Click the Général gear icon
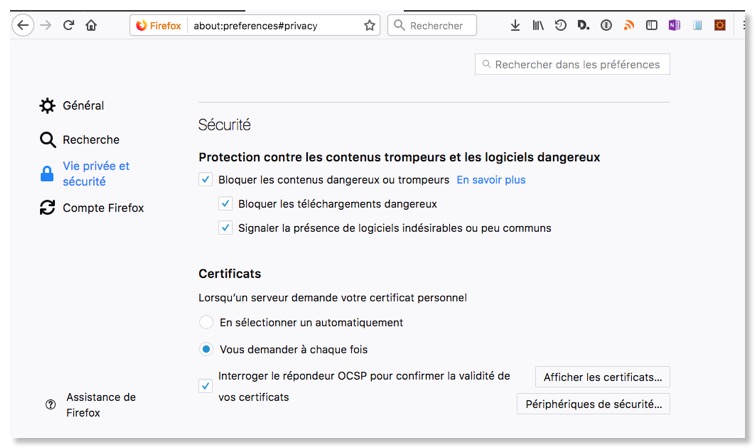The width and height of the screenshot is (755, 448). click(47, 105)
